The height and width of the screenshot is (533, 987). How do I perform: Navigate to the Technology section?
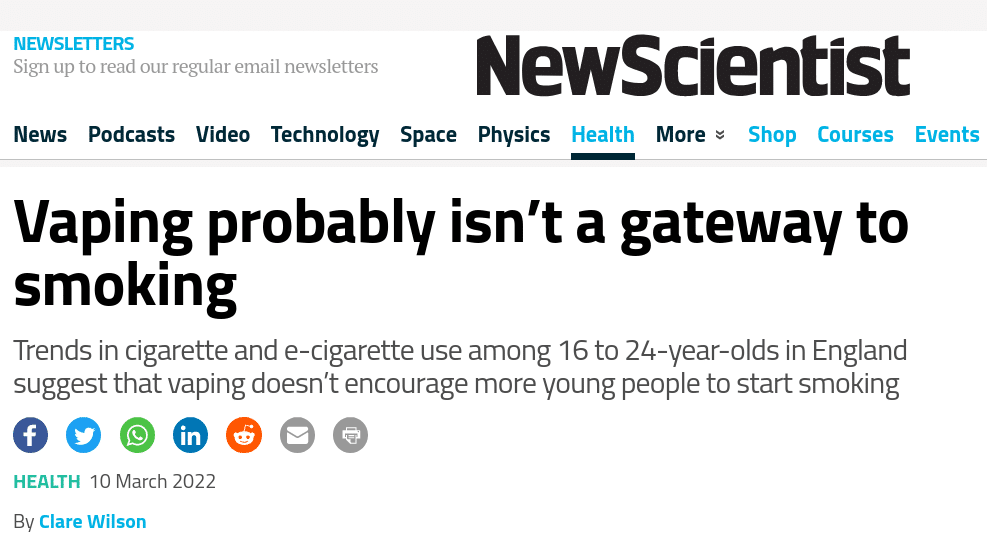tap(325, 135)
